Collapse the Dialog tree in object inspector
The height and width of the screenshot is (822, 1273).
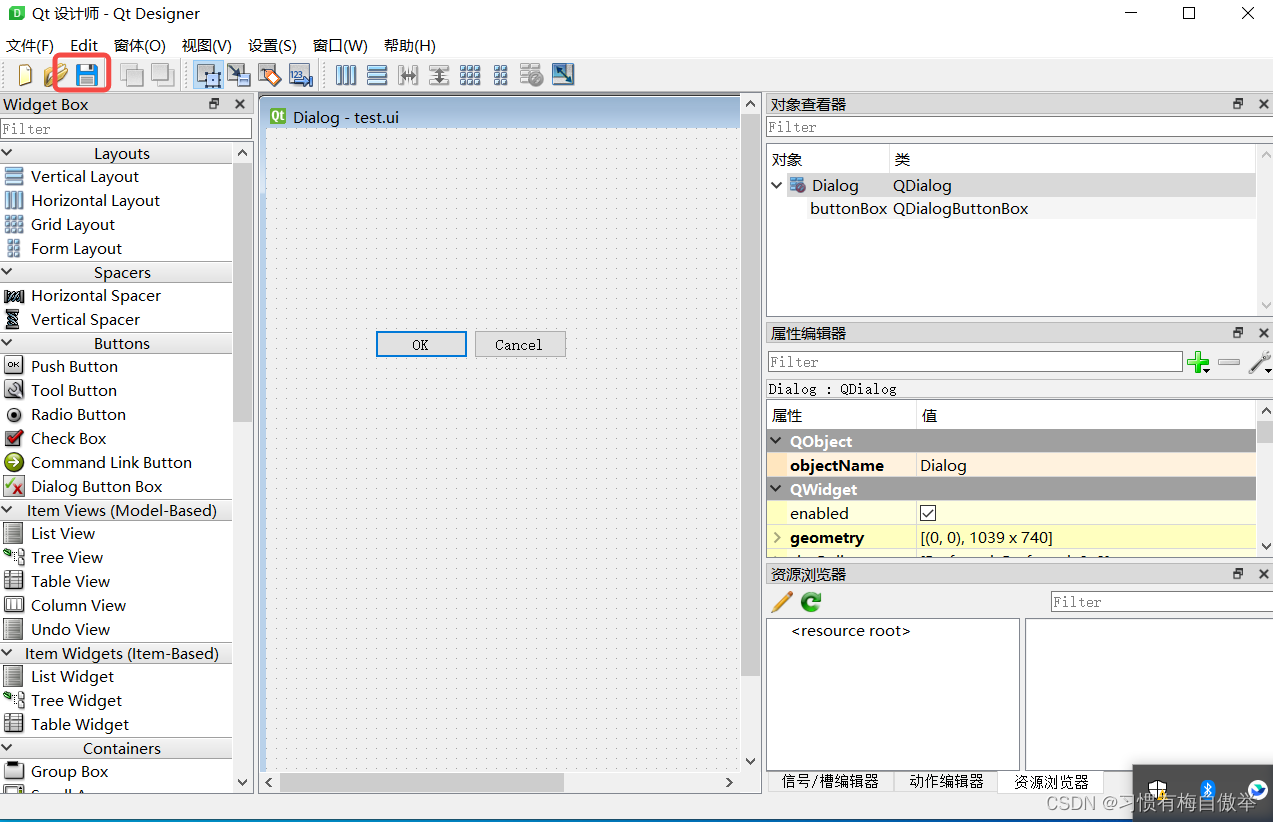(777, 185)
